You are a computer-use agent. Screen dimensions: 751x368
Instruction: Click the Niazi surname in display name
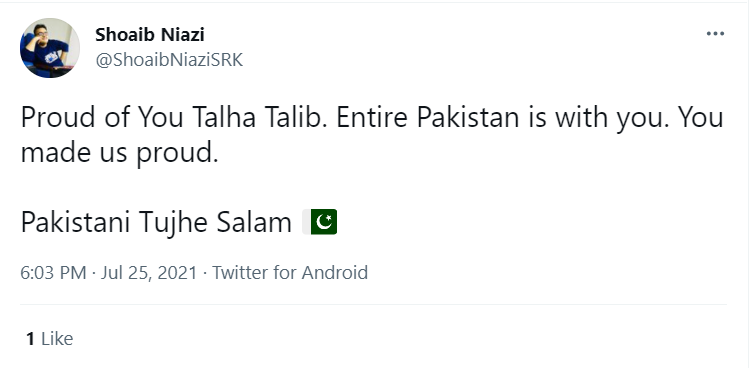tap(182, 34)
